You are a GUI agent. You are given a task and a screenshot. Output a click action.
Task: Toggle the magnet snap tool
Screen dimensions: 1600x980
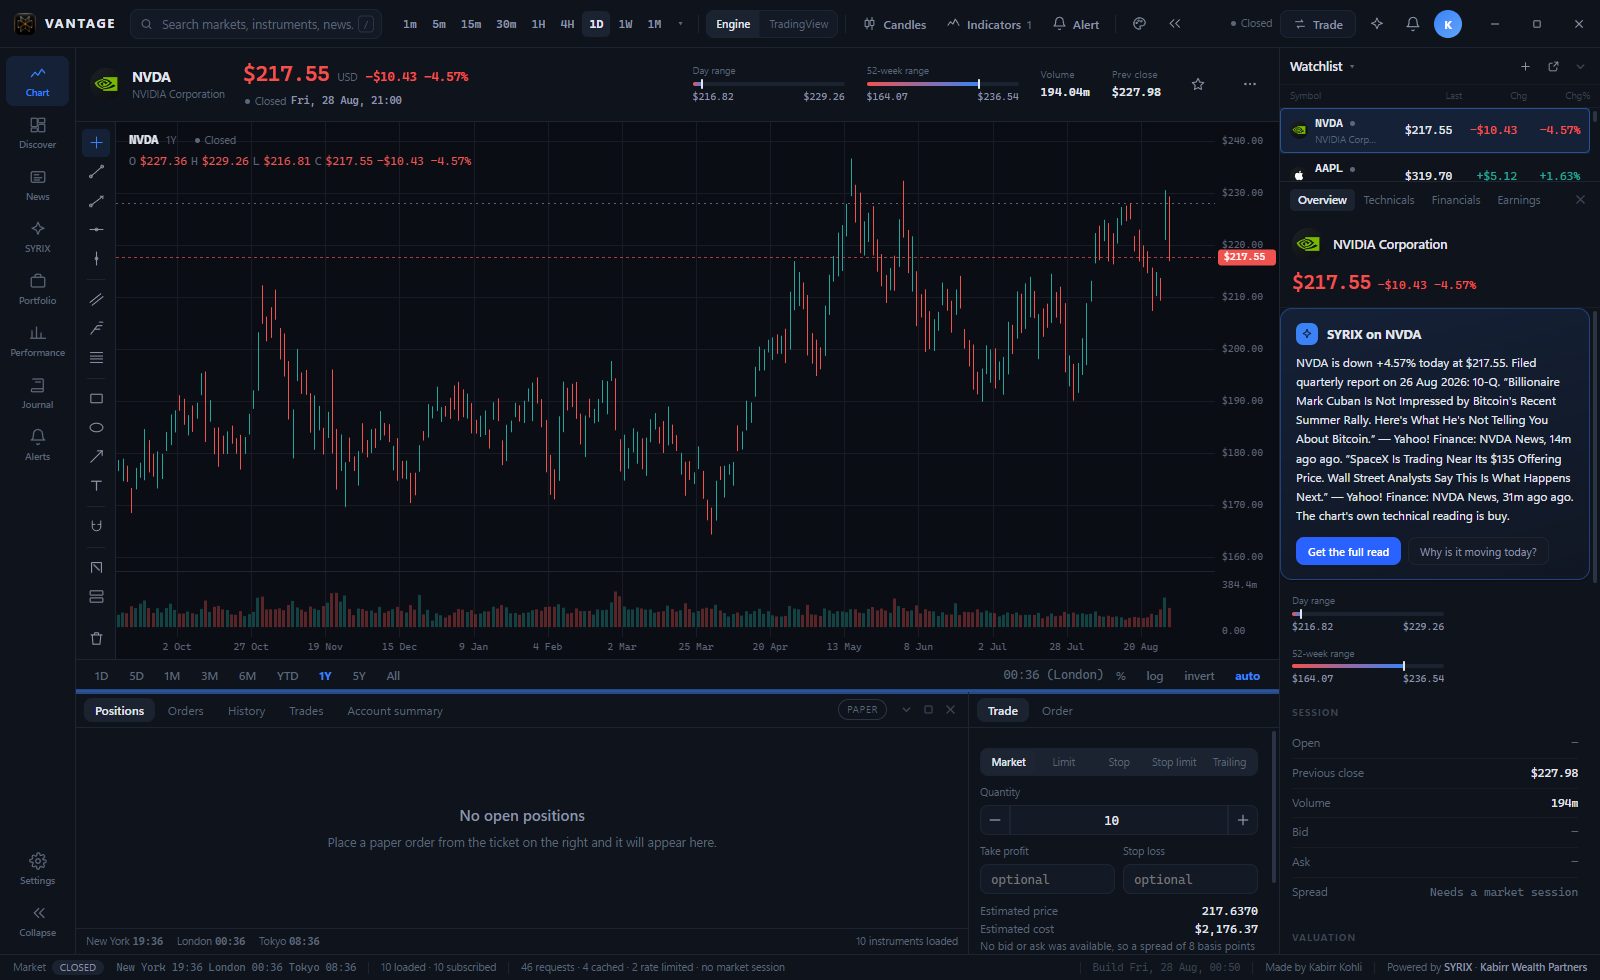click(x=96, y=526)
